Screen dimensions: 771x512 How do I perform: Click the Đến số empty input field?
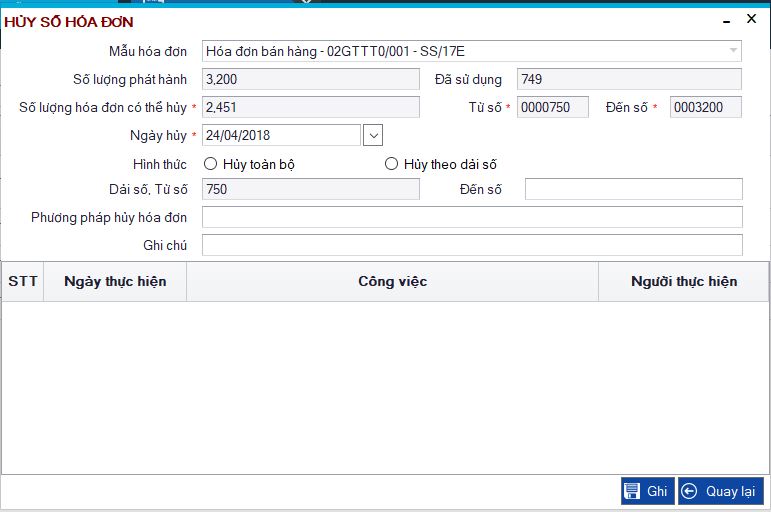(x=633, y=190)
